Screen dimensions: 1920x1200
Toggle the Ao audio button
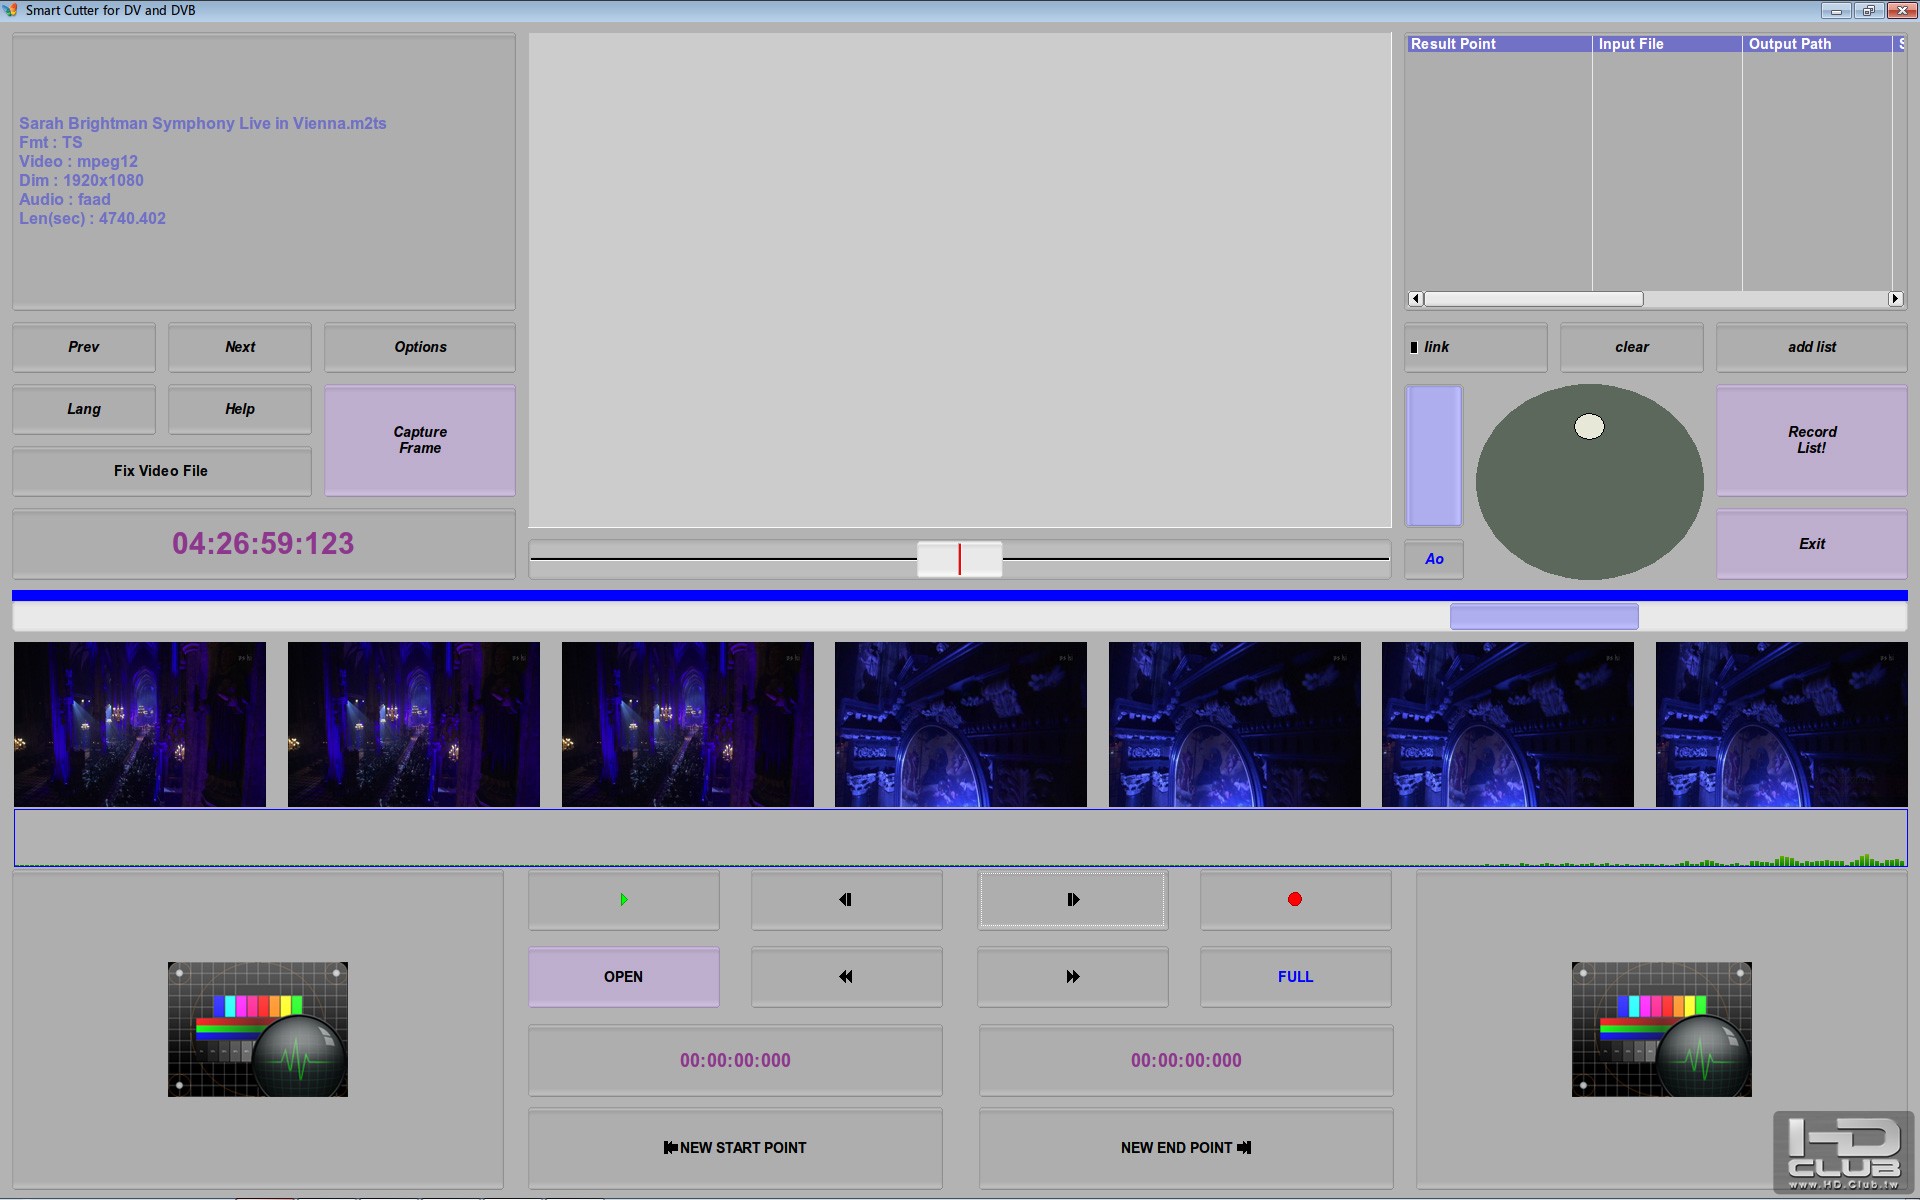click(1434, 559)
